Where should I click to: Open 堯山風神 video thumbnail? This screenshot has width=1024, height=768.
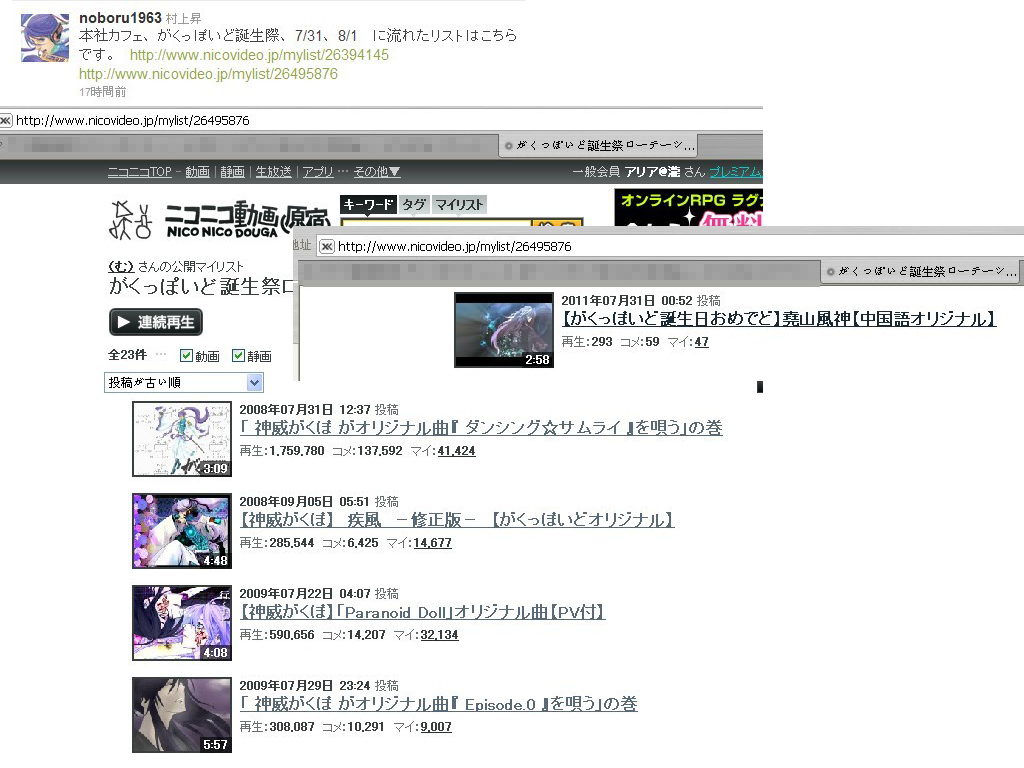504,330
